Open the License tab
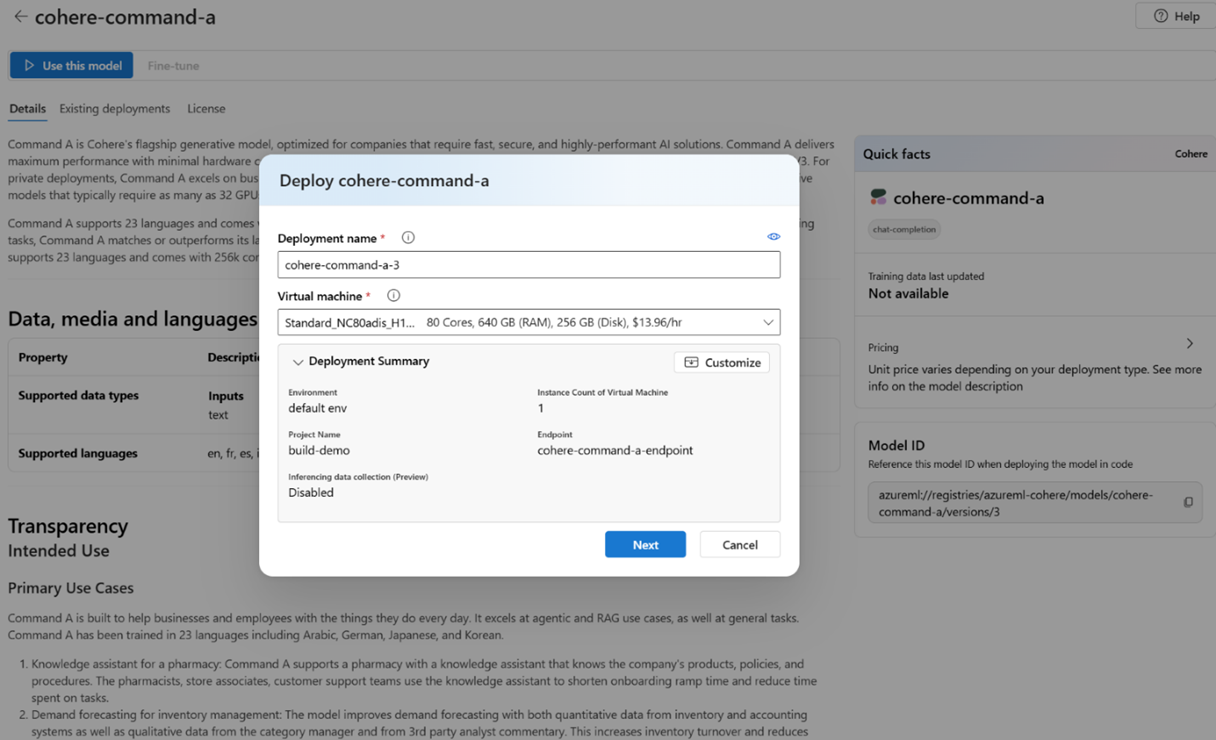The height and width of the screenshot is (740, 1216). pyautogui.click(x=206, y=109)
